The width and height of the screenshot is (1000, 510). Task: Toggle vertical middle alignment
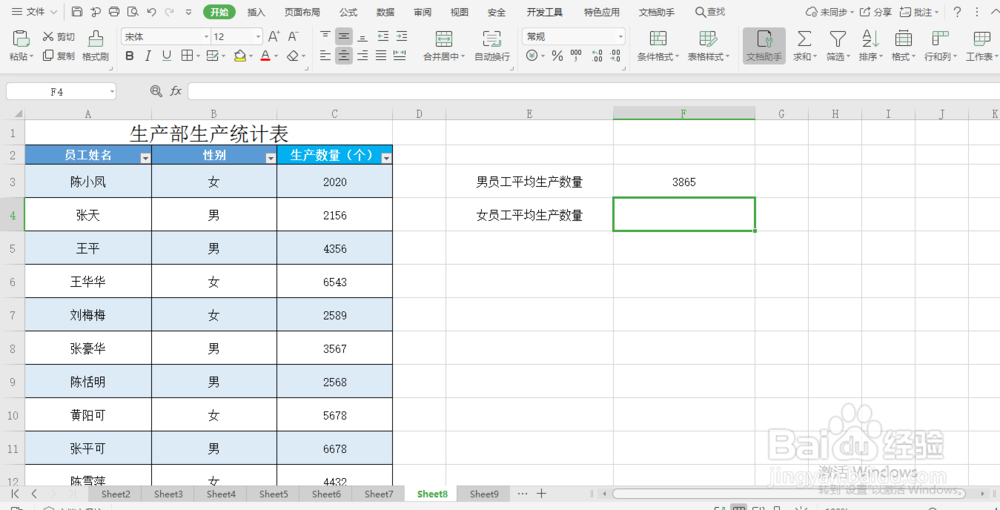[x=344, y=37]
